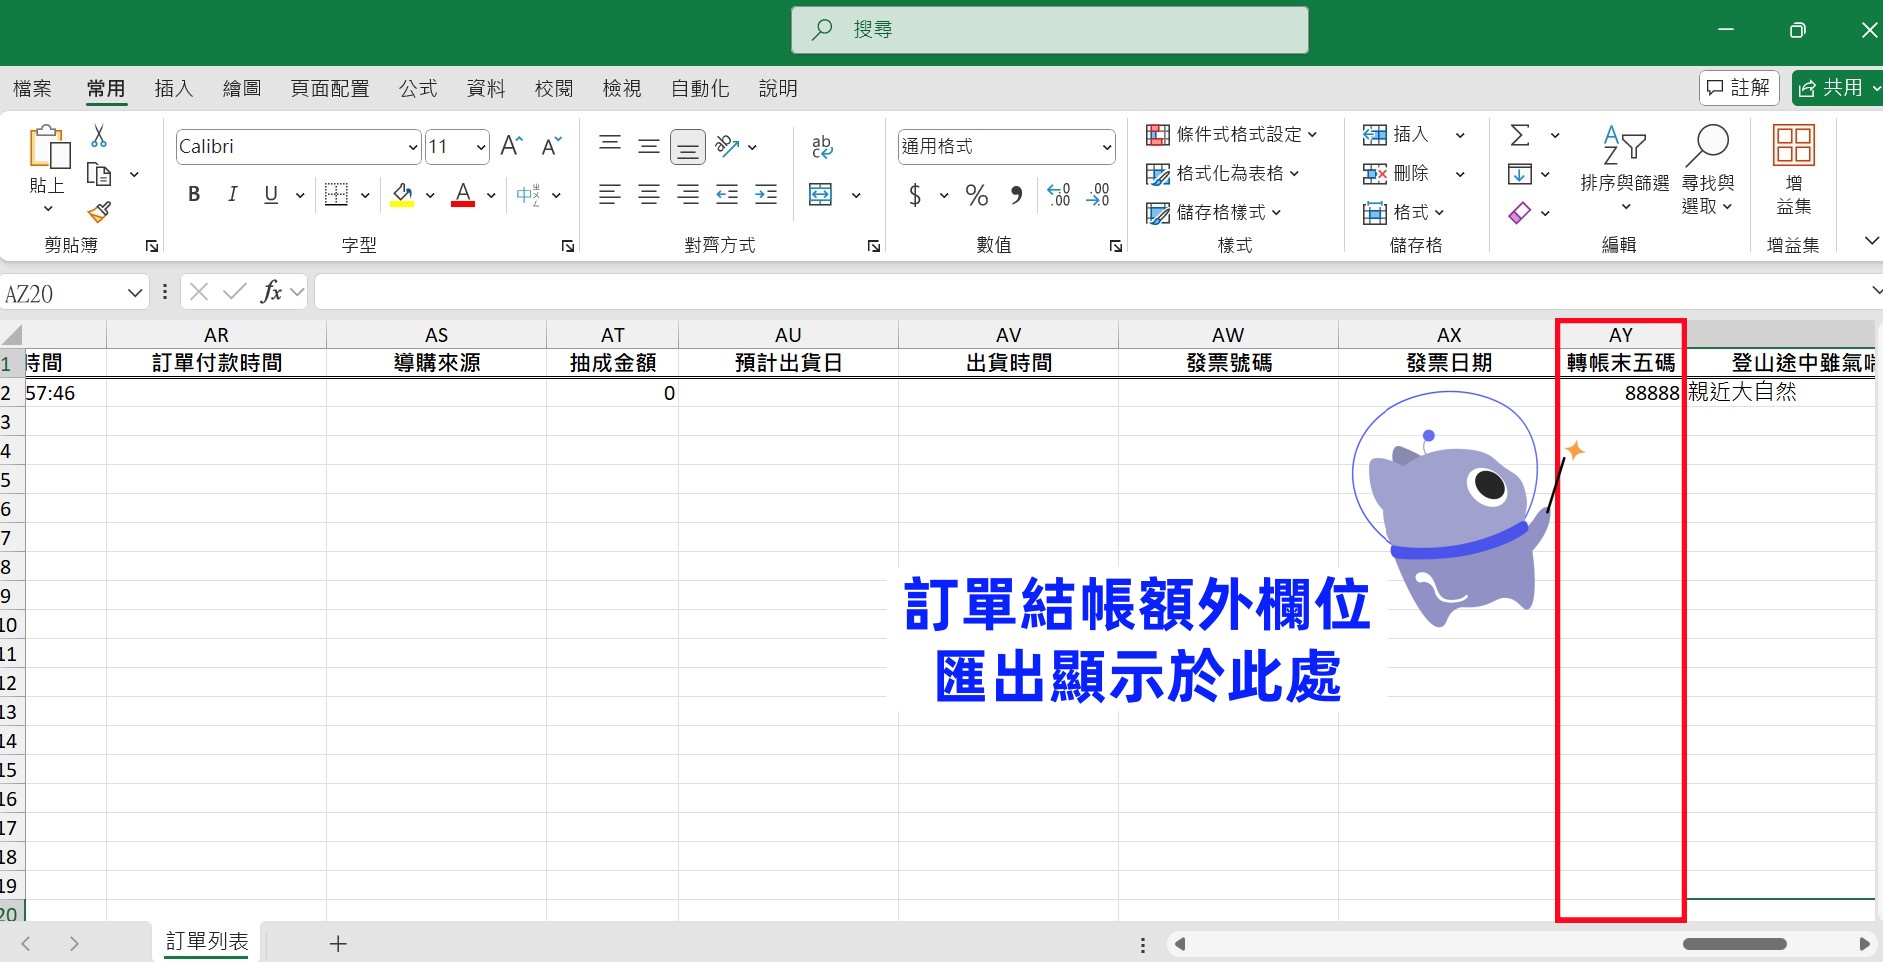Click the 共用 share button

(x=1838, y=88)
